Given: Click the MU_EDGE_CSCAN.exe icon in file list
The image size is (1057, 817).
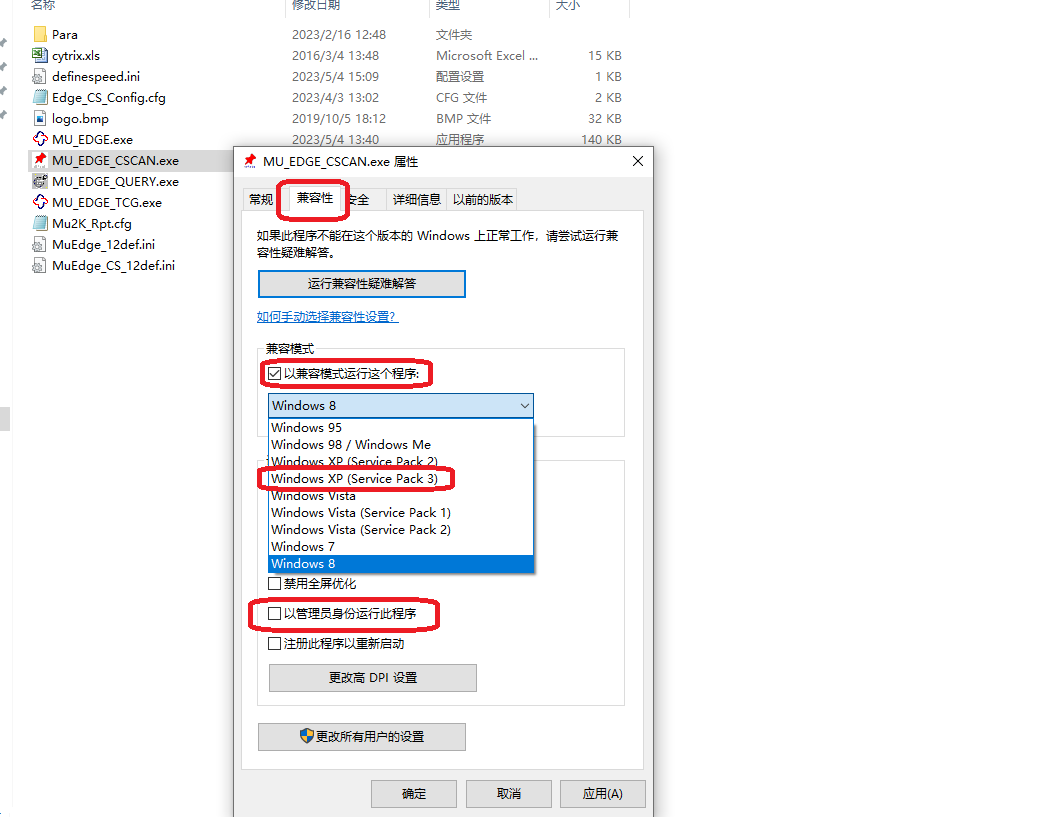Looking at the screenshot, I should [40, 160].
